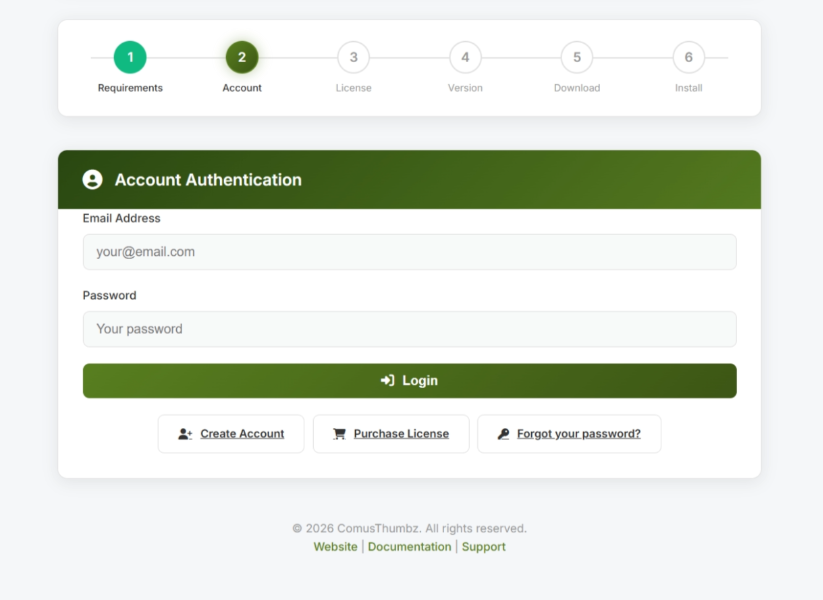Select step 5 Download circle
Viewport: 823px width, 600px height.
coord(577,58)
